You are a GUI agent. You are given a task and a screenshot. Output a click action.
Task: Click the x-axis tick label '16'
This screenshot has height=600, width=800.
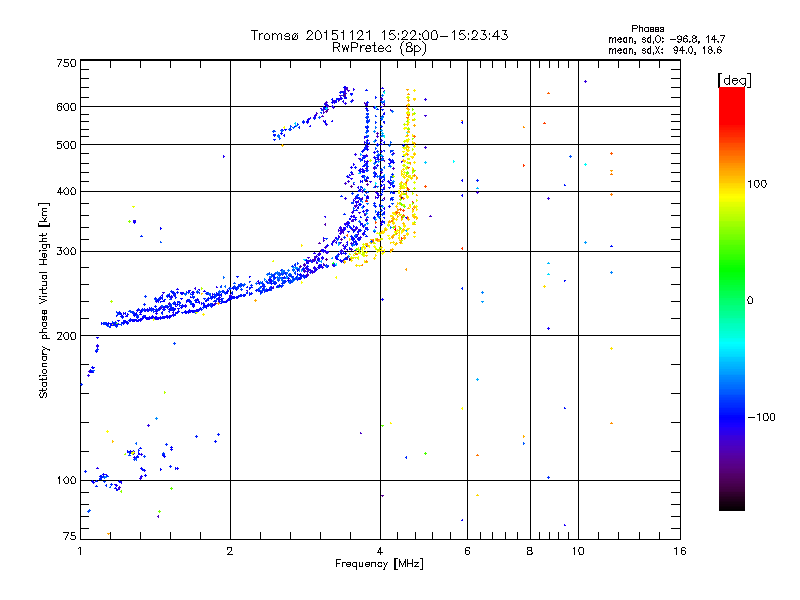click(680, 551)
